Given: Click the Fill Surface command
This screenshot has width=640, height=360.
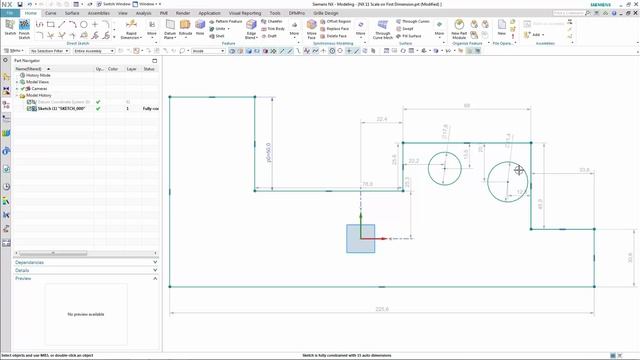Looking at the screenshot, I should (409, 36).
